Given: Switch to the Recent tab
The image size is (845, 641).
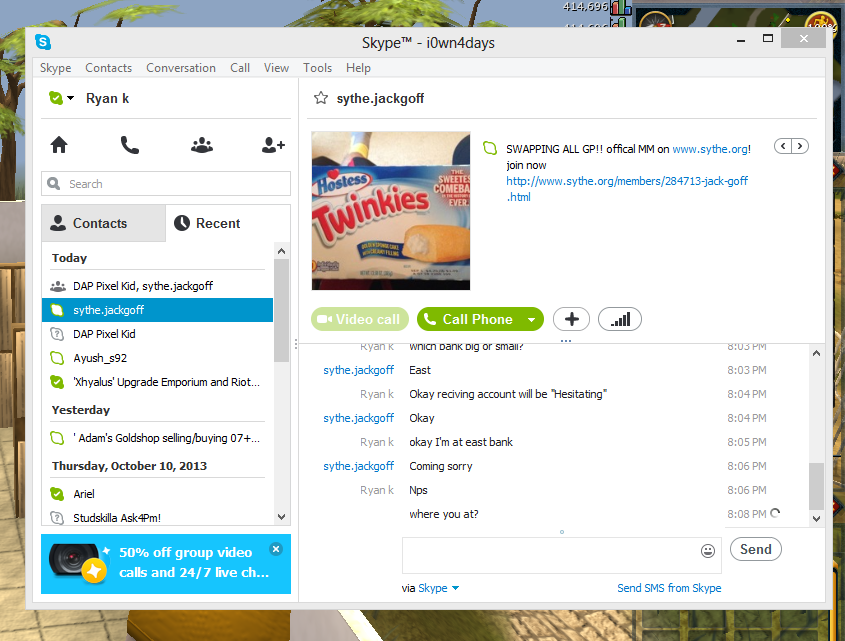Looking at the screenshot, I should [x=228, y=223].
